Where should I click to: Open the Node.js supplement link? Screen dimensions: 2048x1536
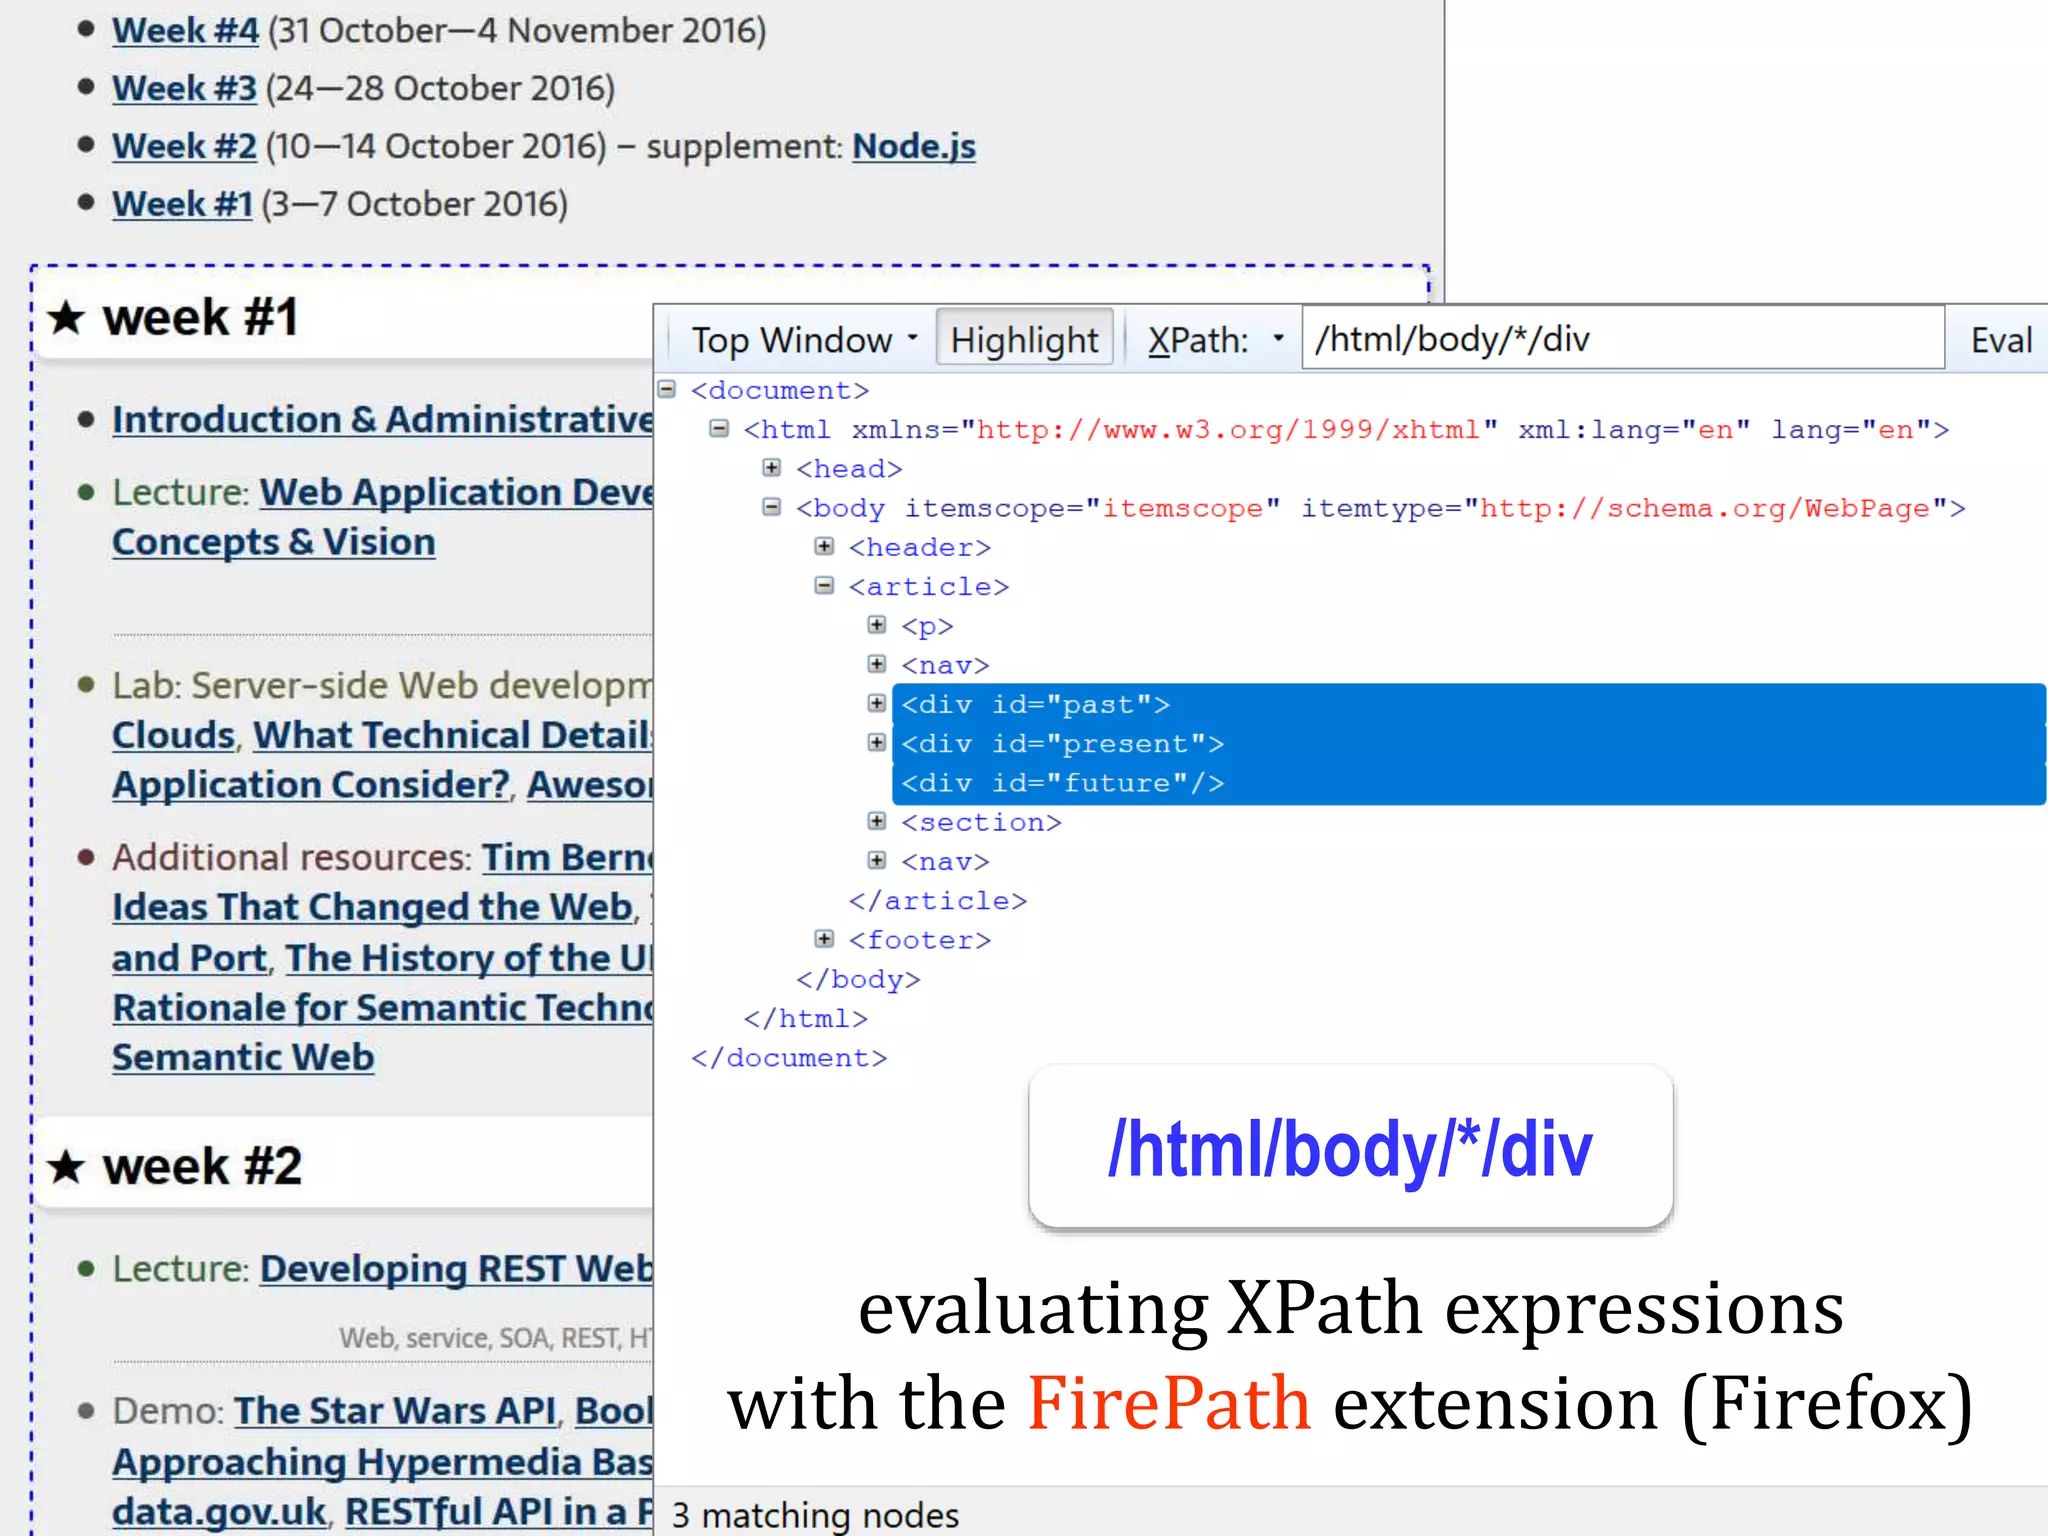[x=914, y=146]
